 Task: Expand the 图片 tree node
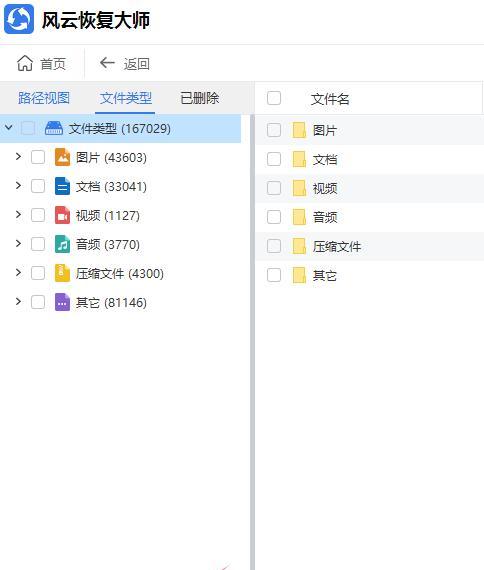point(18,157)
